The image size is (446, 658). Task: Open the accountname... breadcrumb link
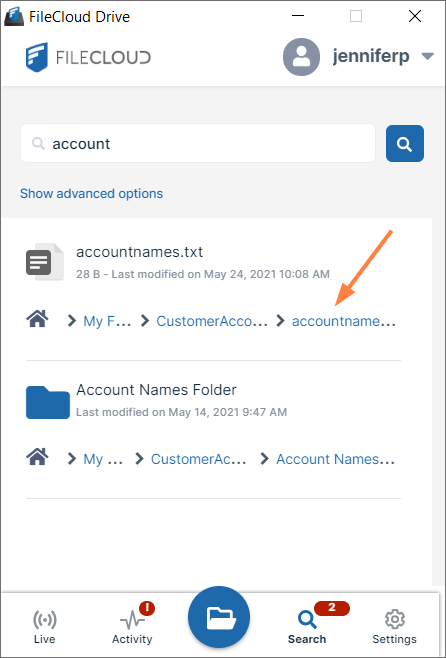(343, 321)
